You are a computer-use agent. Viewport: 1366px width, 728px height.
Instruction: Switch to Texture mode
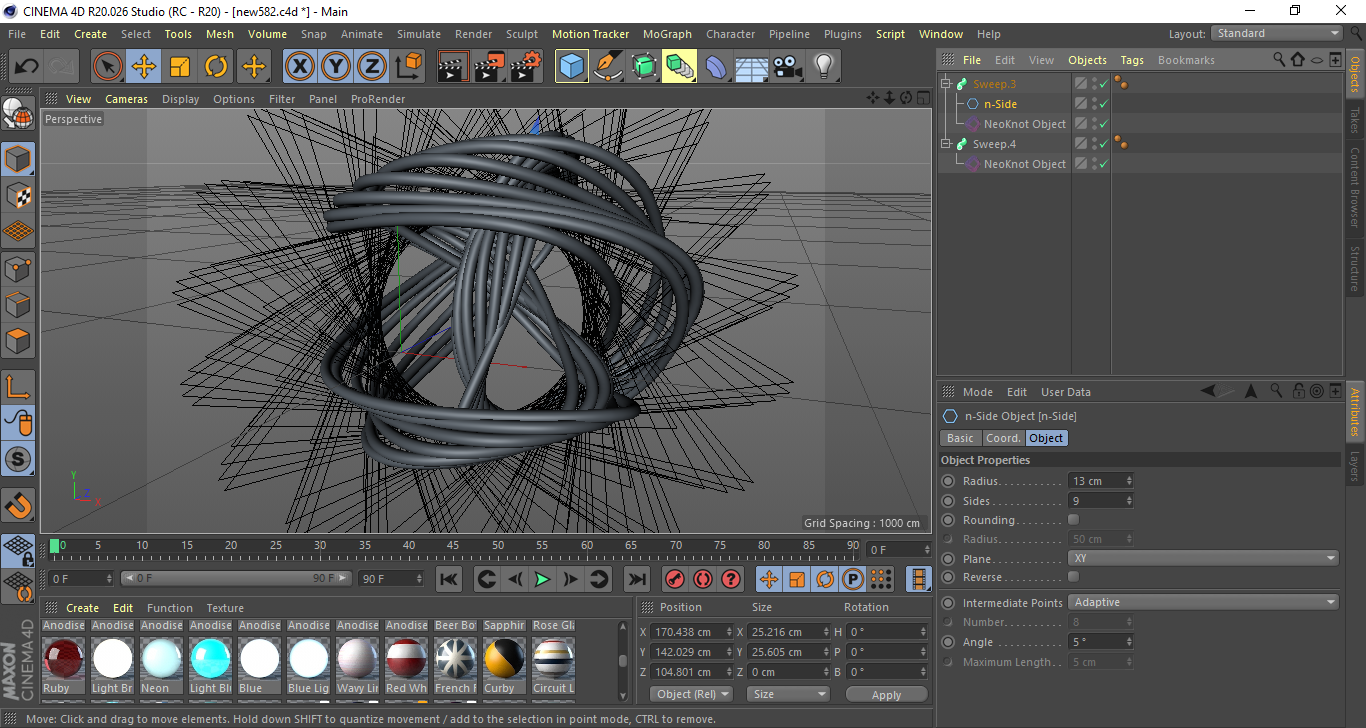(x=18, y=195)
